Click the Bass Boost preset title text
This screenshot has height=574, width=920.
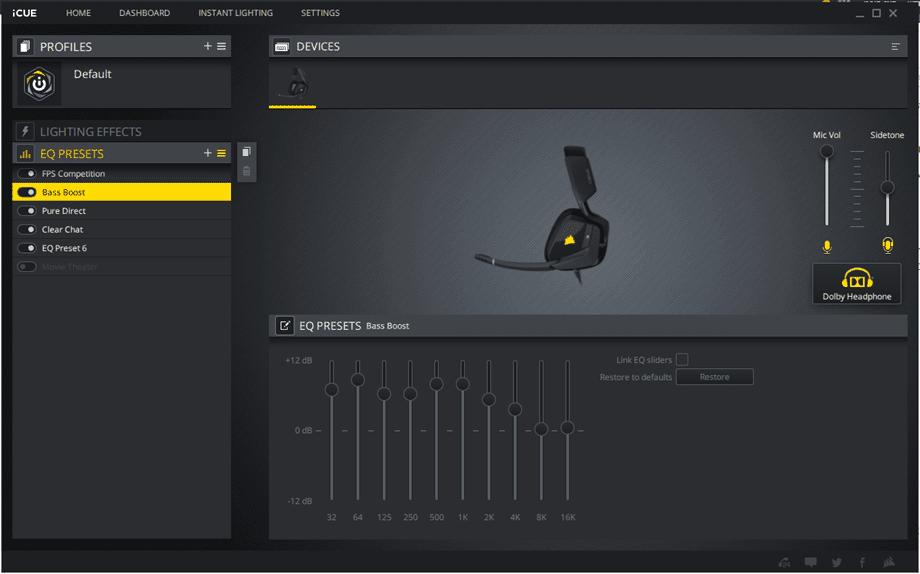pyautogui.click(x=387, y=326)
